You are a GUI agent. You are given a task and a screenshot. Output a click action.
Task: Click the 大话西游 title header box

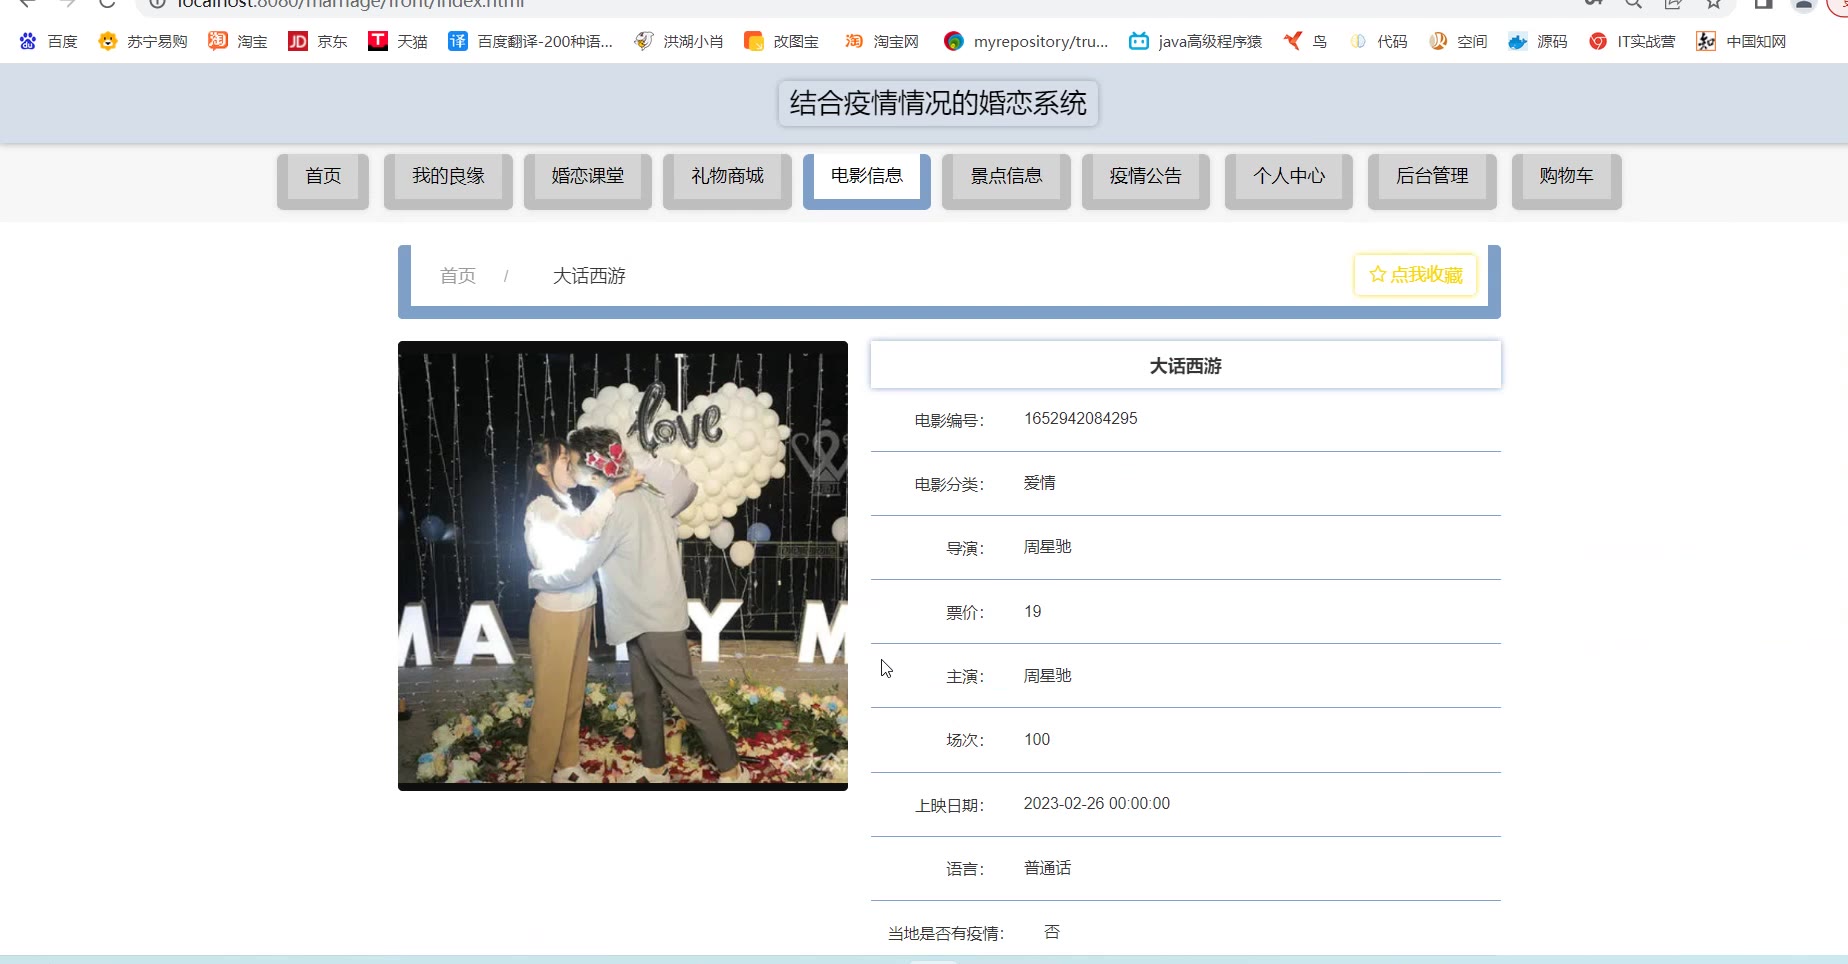[x=1186, y=365]
